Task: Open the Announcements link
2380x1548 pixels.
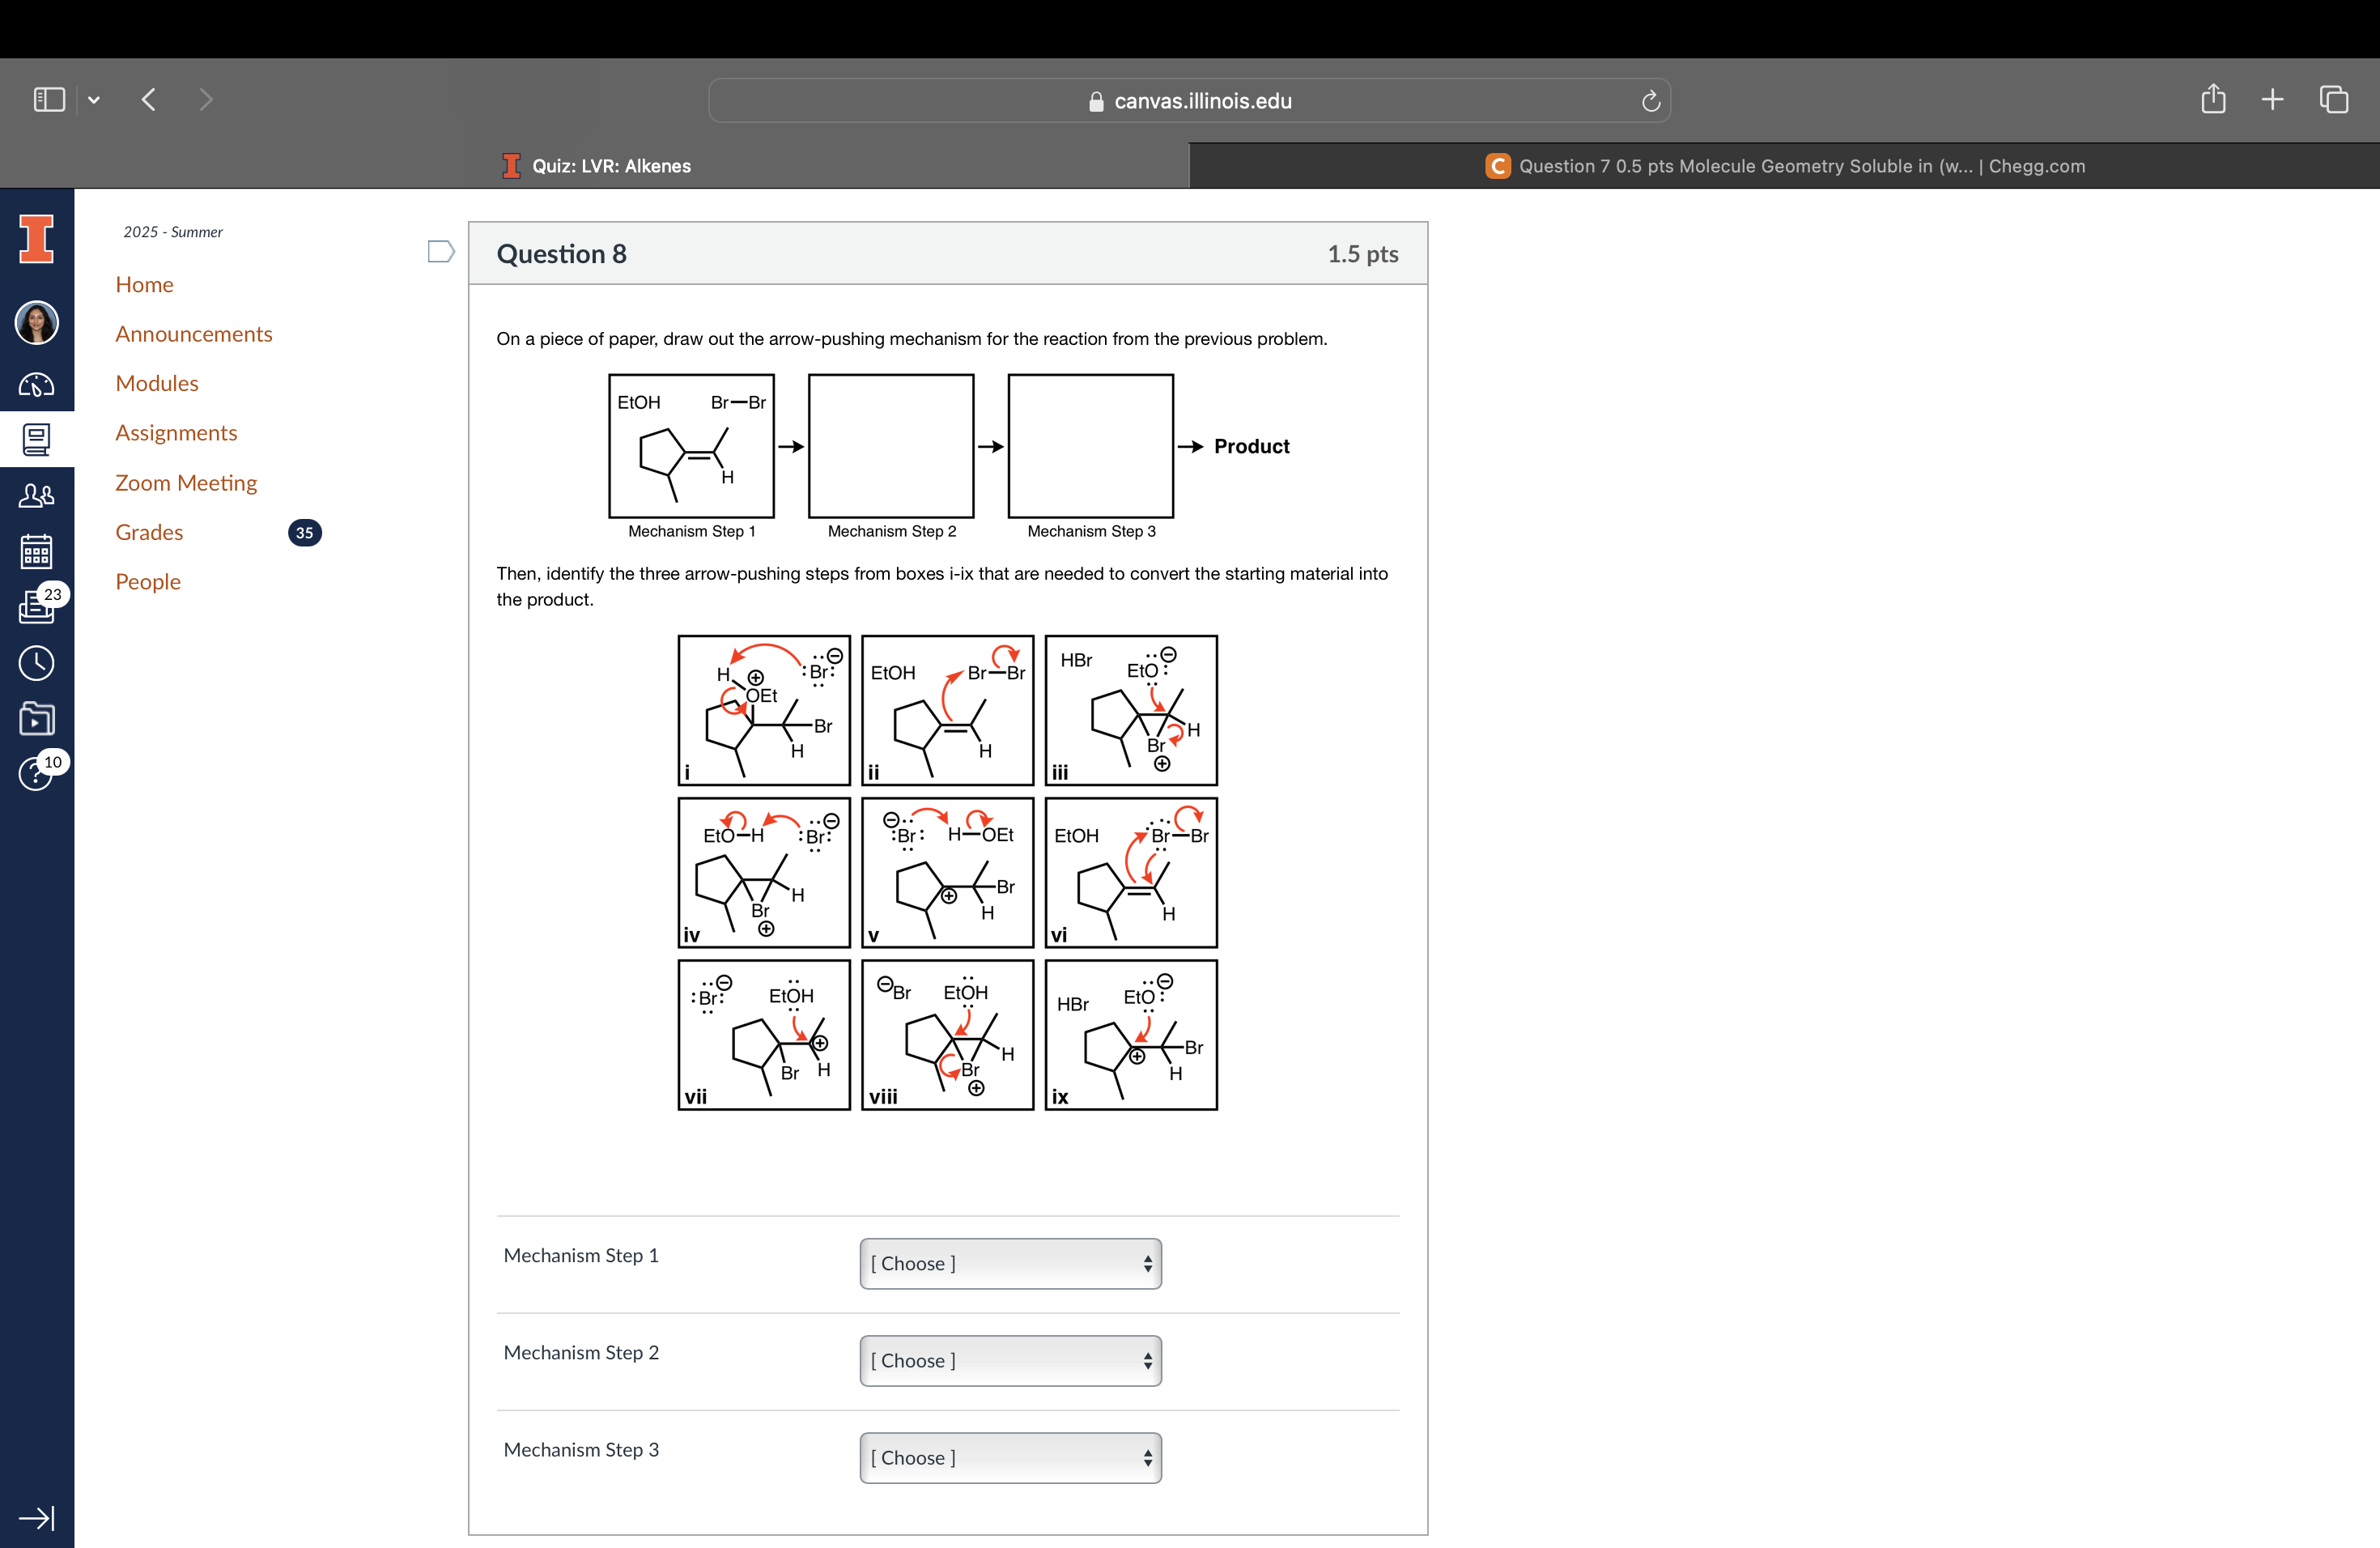Action: (x=193, y=334)
